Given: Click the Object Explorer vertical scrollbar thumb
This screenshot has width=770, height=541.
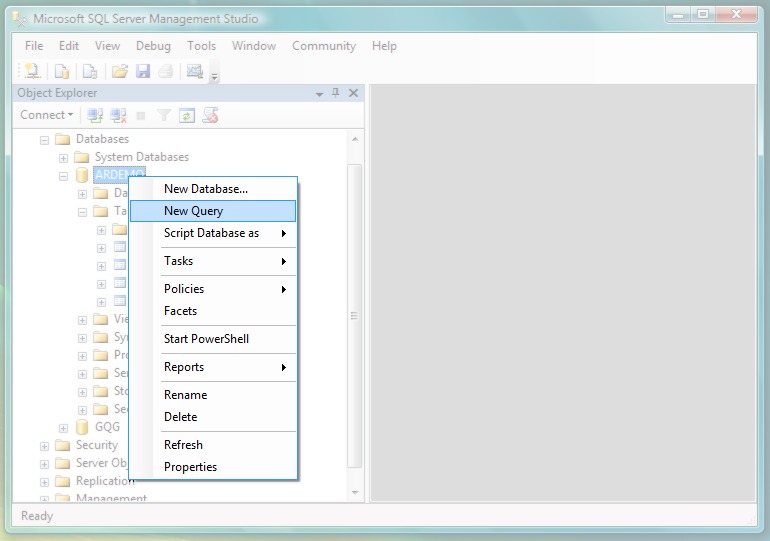Looking at the screenshot, I should 355,316.
